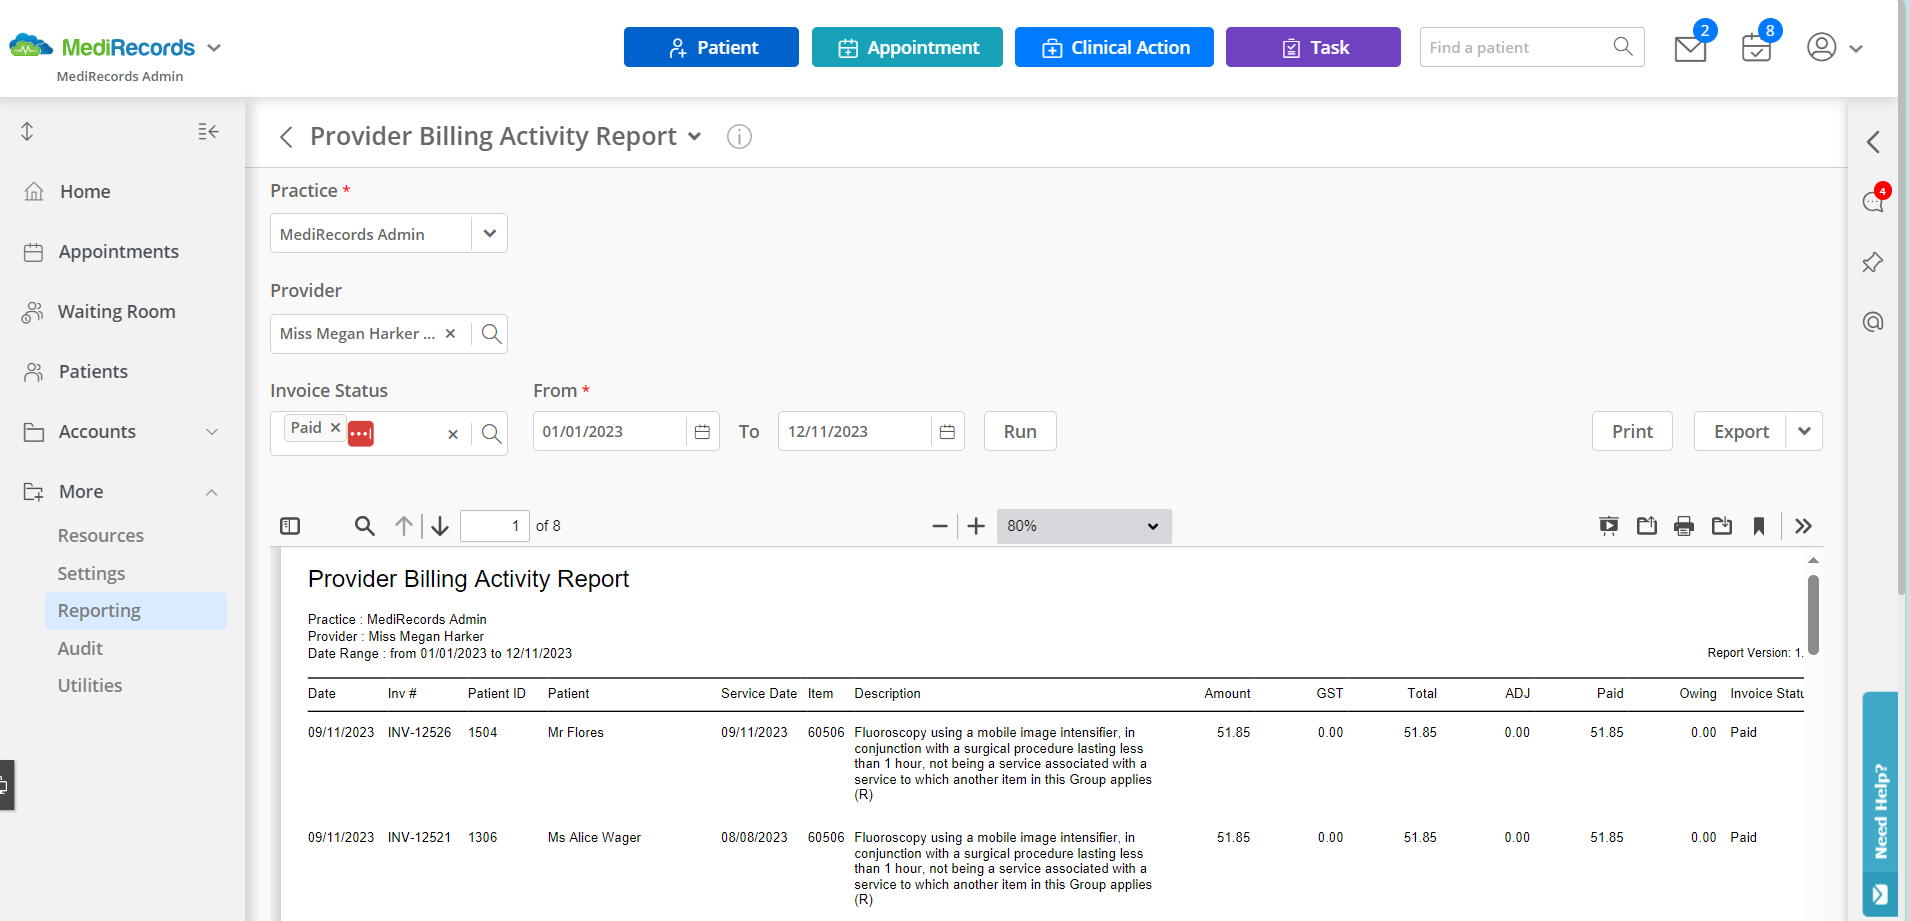The image size is (1910, 921).
Task: Open Appointments in sidebar
Action: (118, 252)
